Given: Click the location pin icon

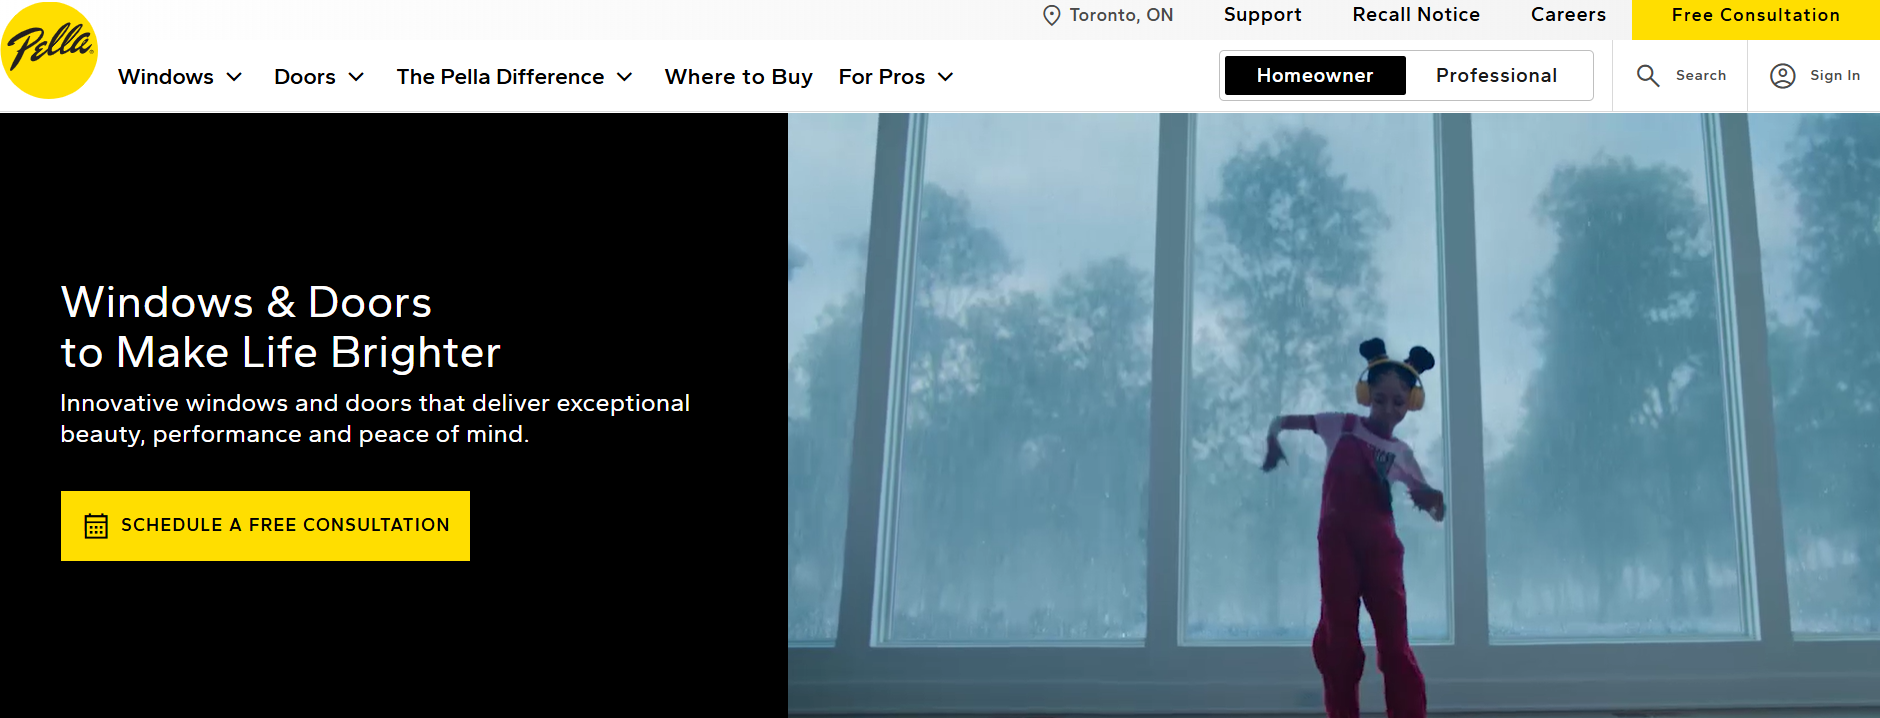Looking at the screenshot, I should (x=1052, y=15).
